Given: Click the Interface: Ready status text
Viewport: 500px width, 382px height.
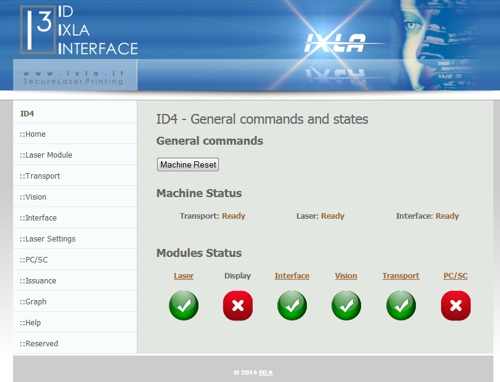Looking at the screenshot, I should click(x=427, y=216).
